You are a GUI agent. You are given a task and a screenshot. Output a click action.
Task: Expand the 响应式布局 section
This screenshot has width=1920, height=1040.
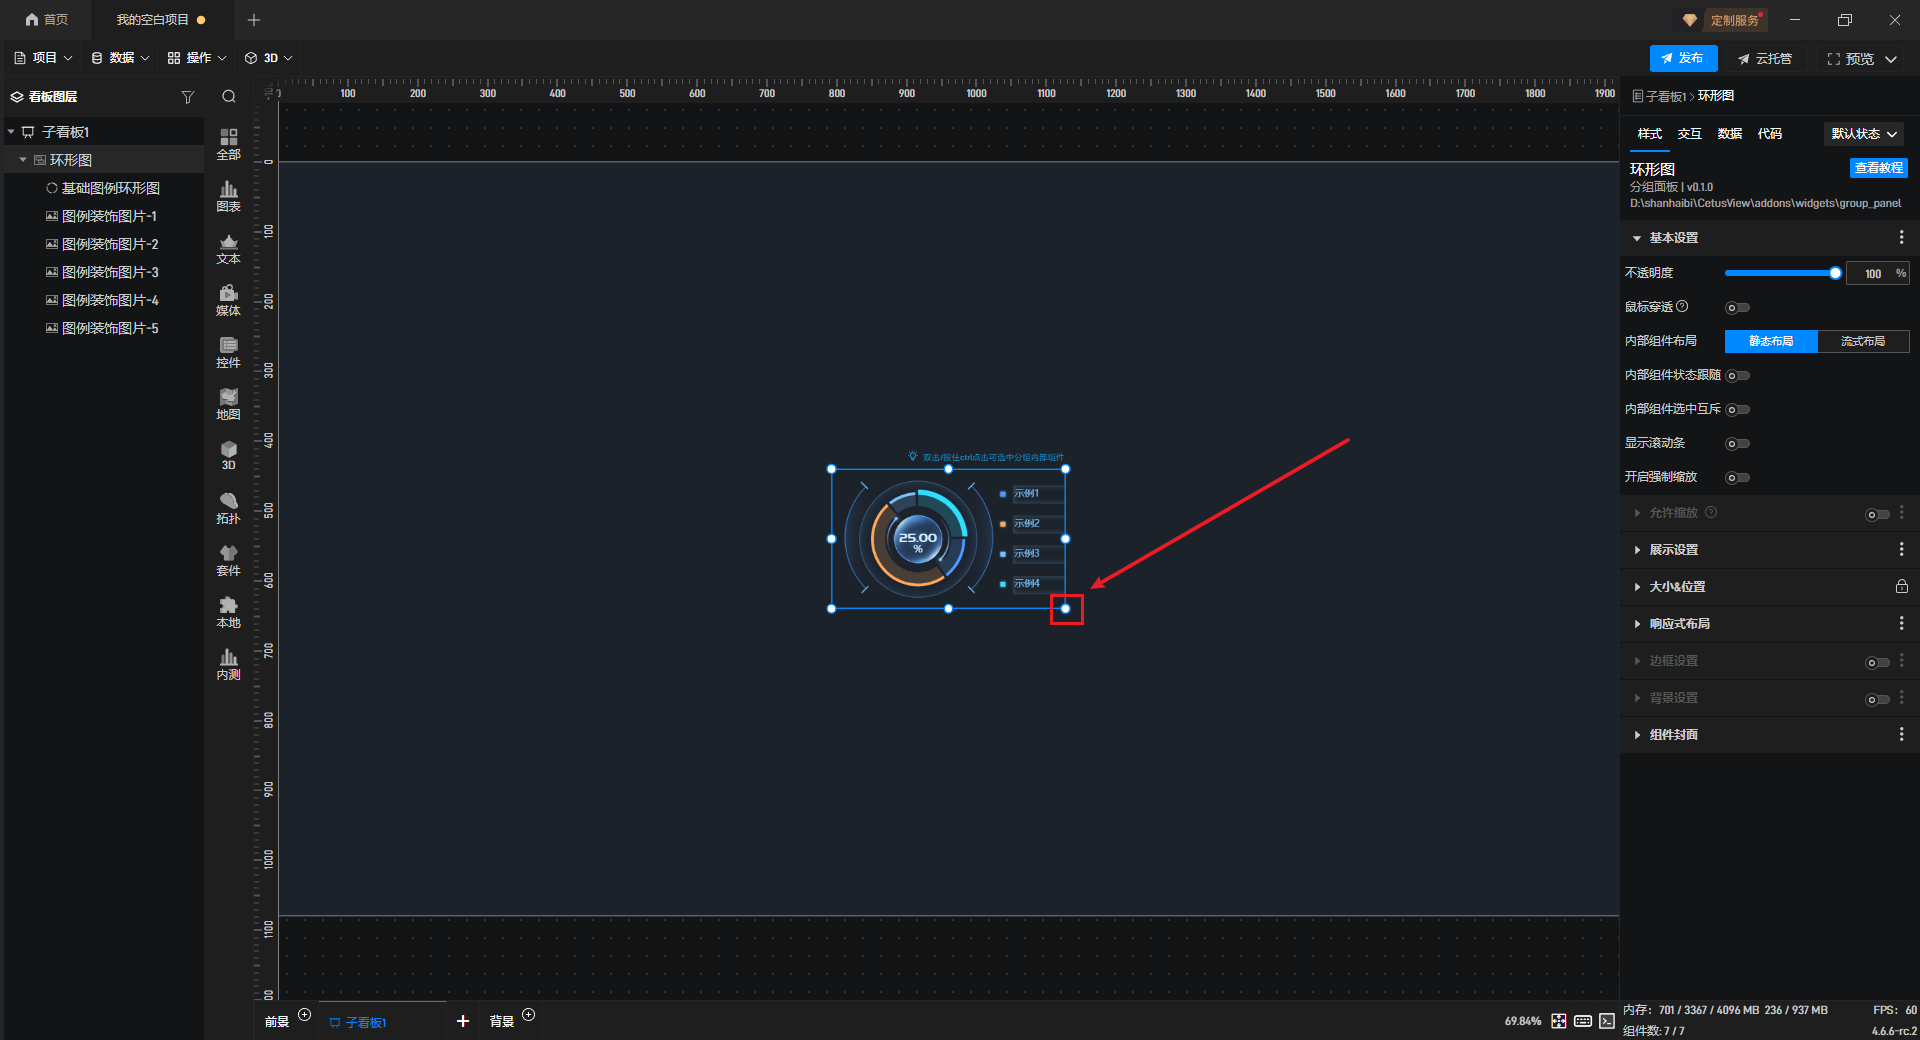click(1637, 624)
